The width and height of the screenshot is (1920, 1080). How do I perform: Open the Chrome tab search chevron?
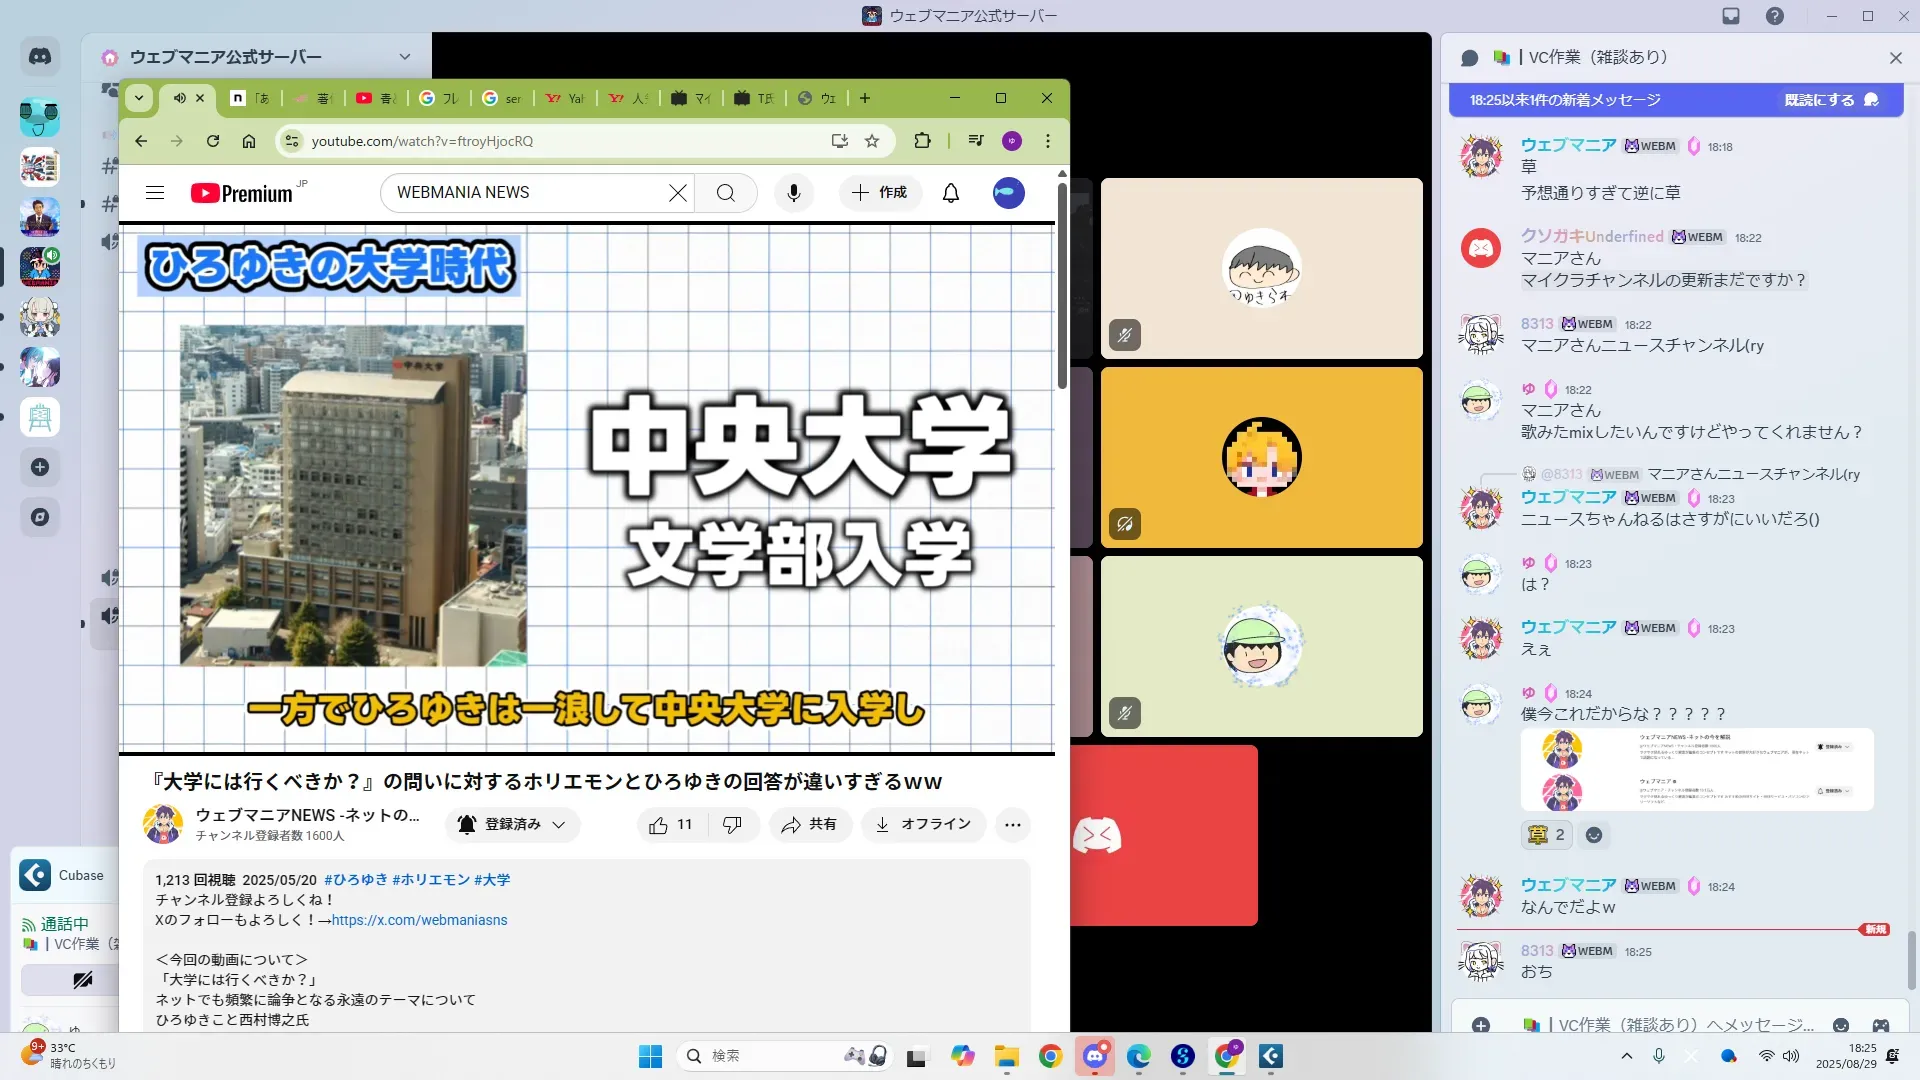[139, 98]
